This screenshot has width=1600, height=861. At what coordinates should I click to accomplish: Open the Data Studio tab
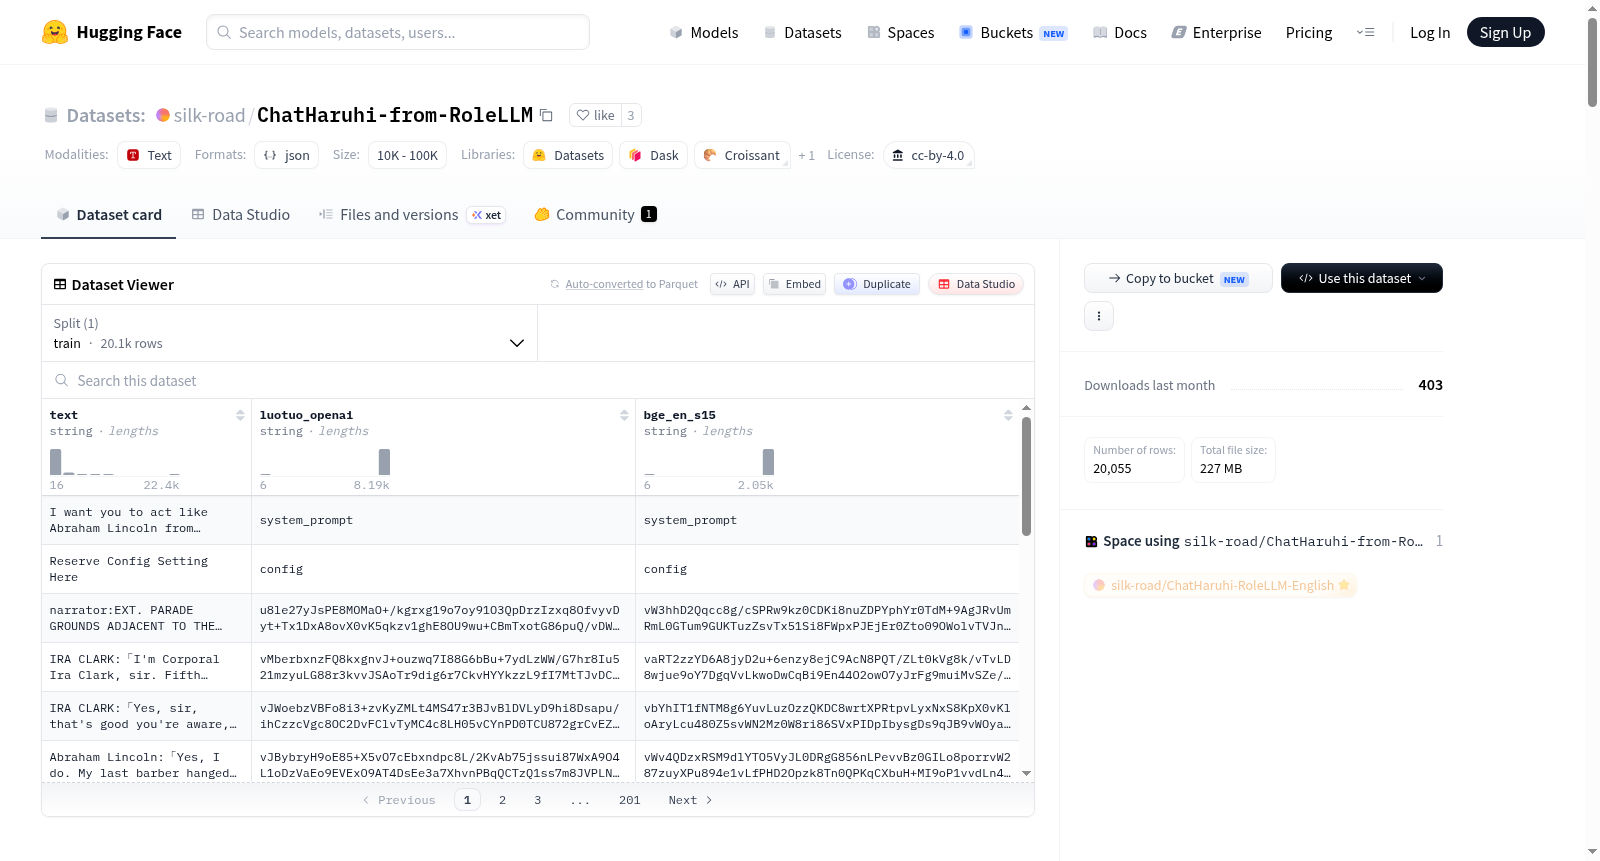pos(241,214)
